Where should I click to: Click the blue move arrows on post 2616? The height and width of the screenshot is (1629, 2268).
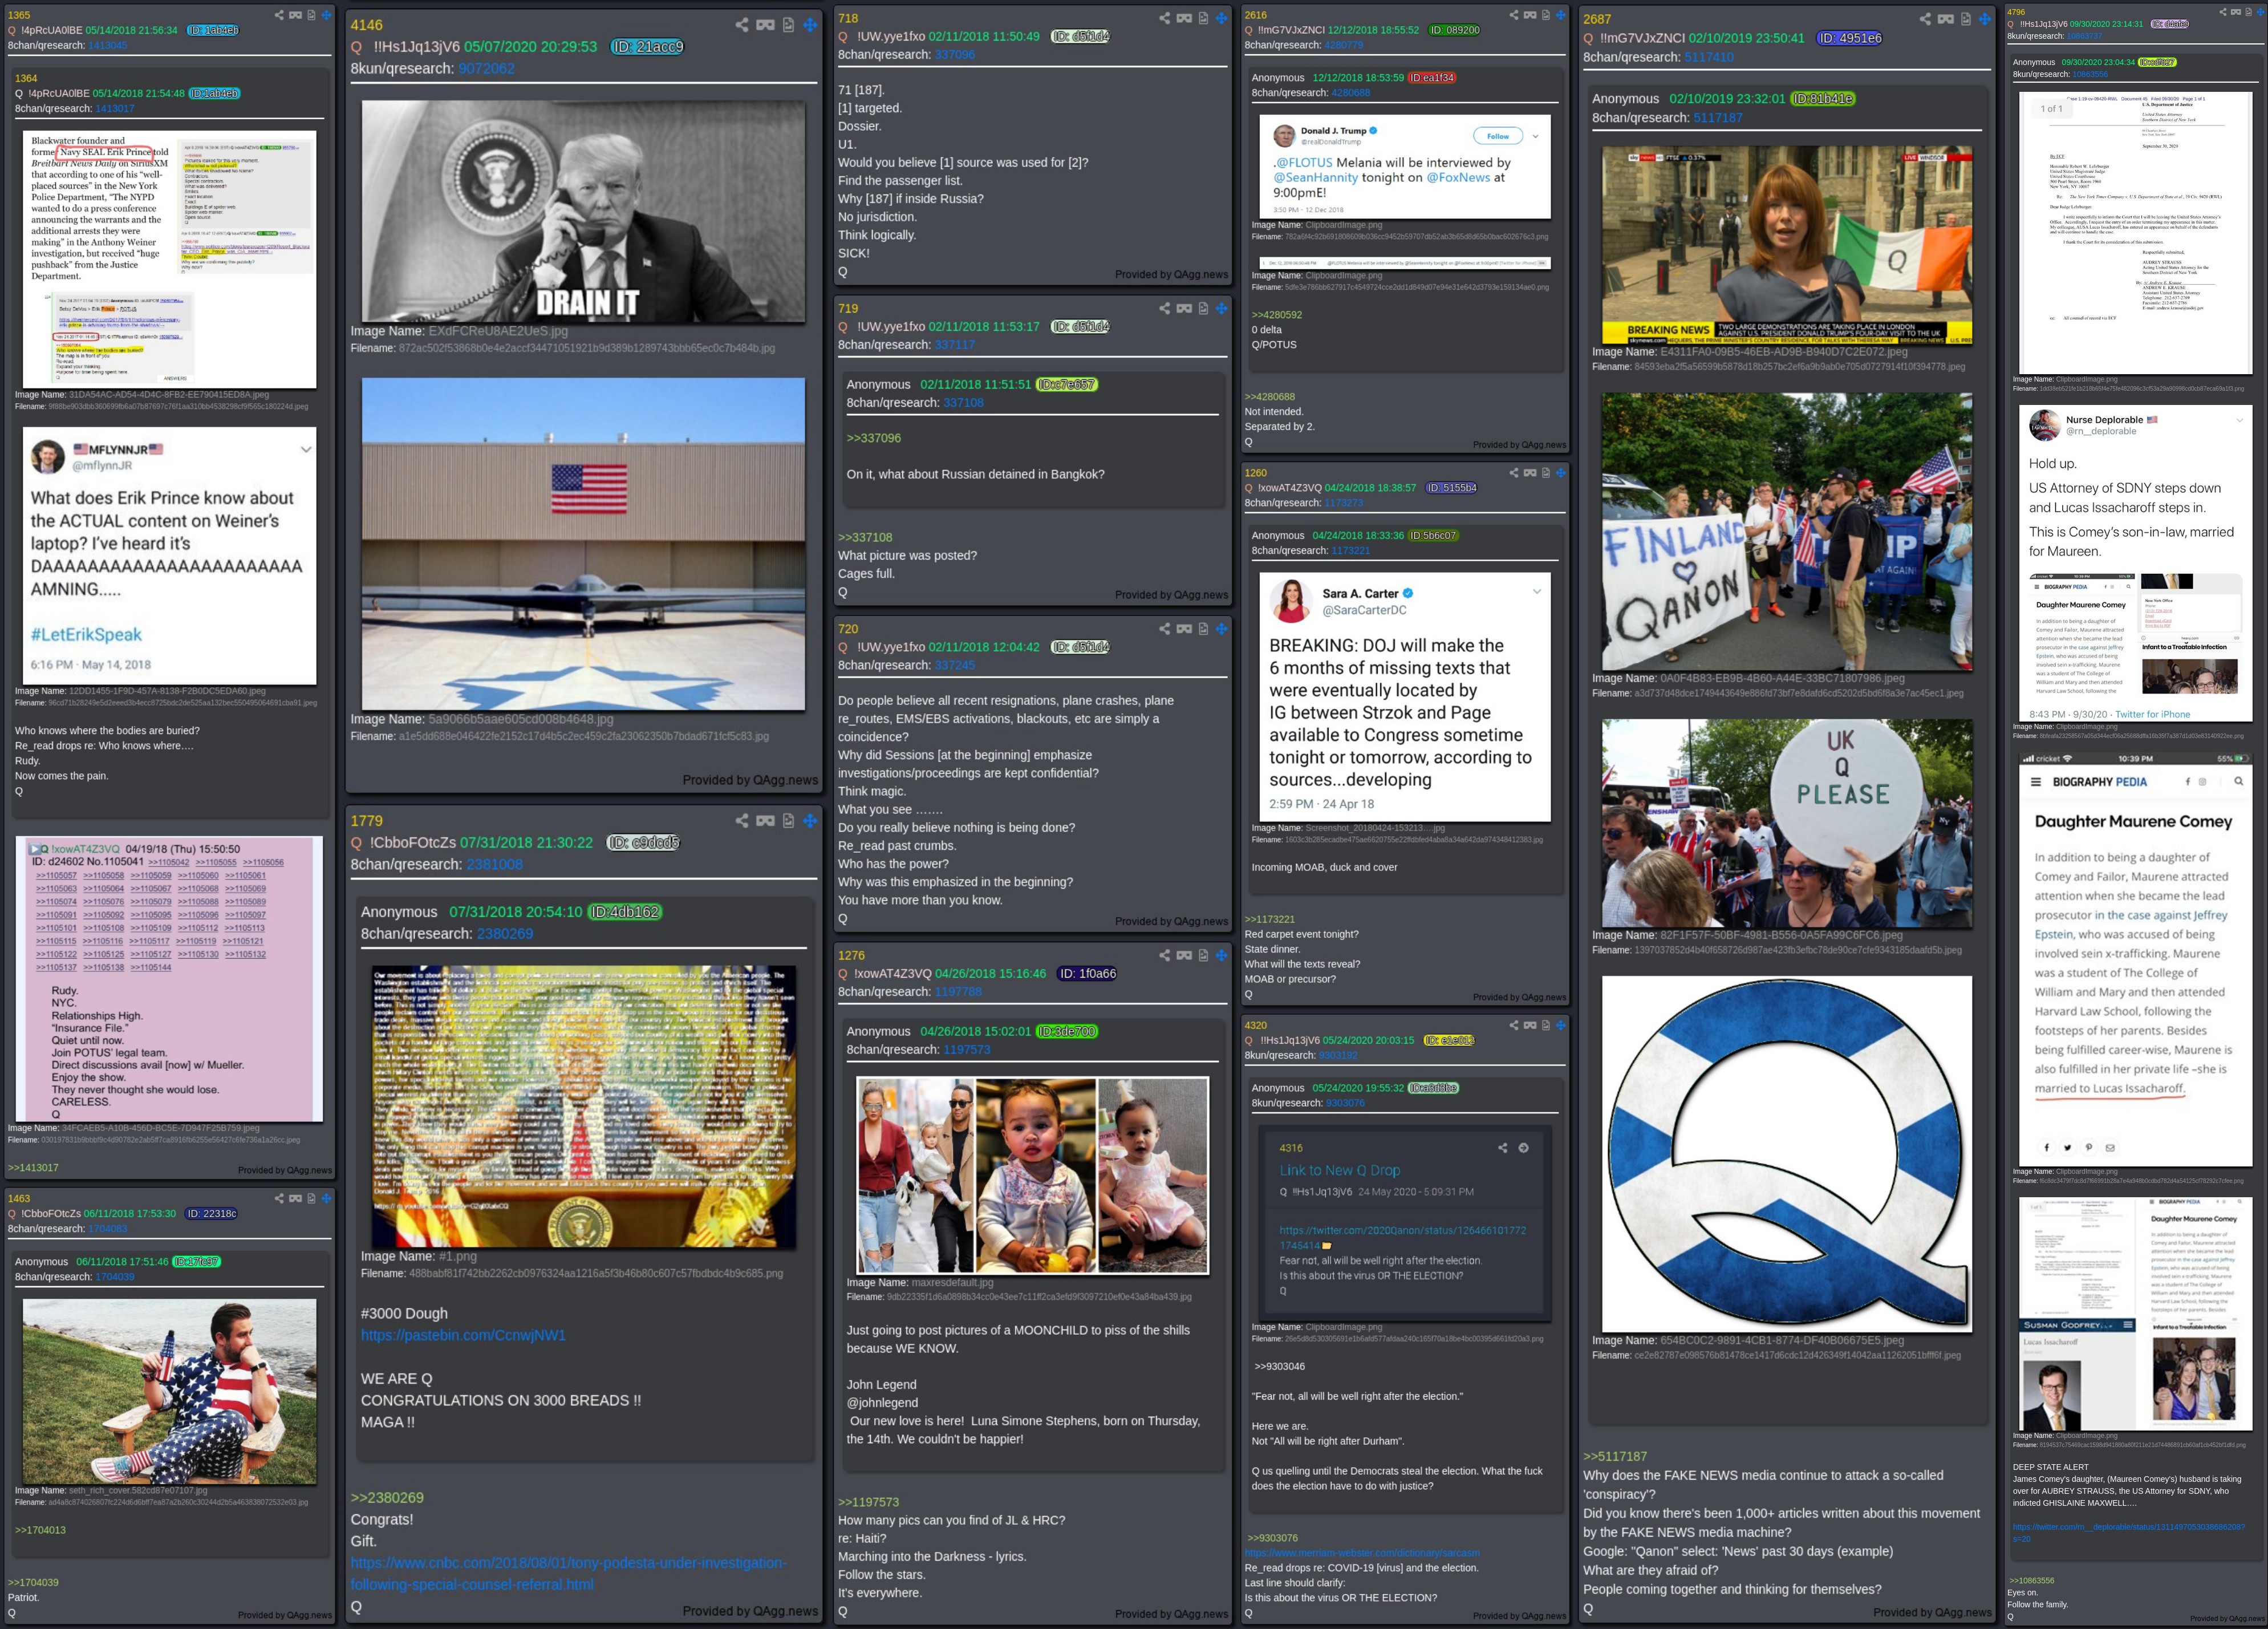[x=1560, y=15]
